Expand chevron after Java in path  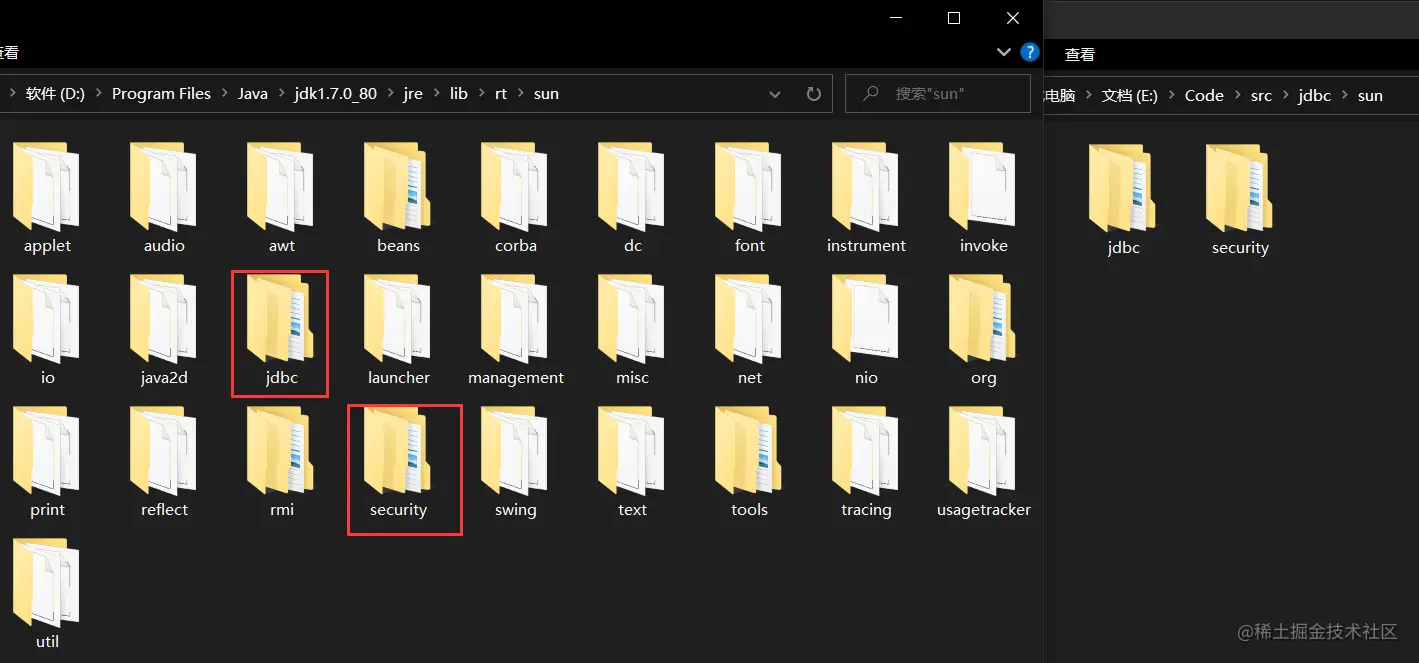coord(281,94)
